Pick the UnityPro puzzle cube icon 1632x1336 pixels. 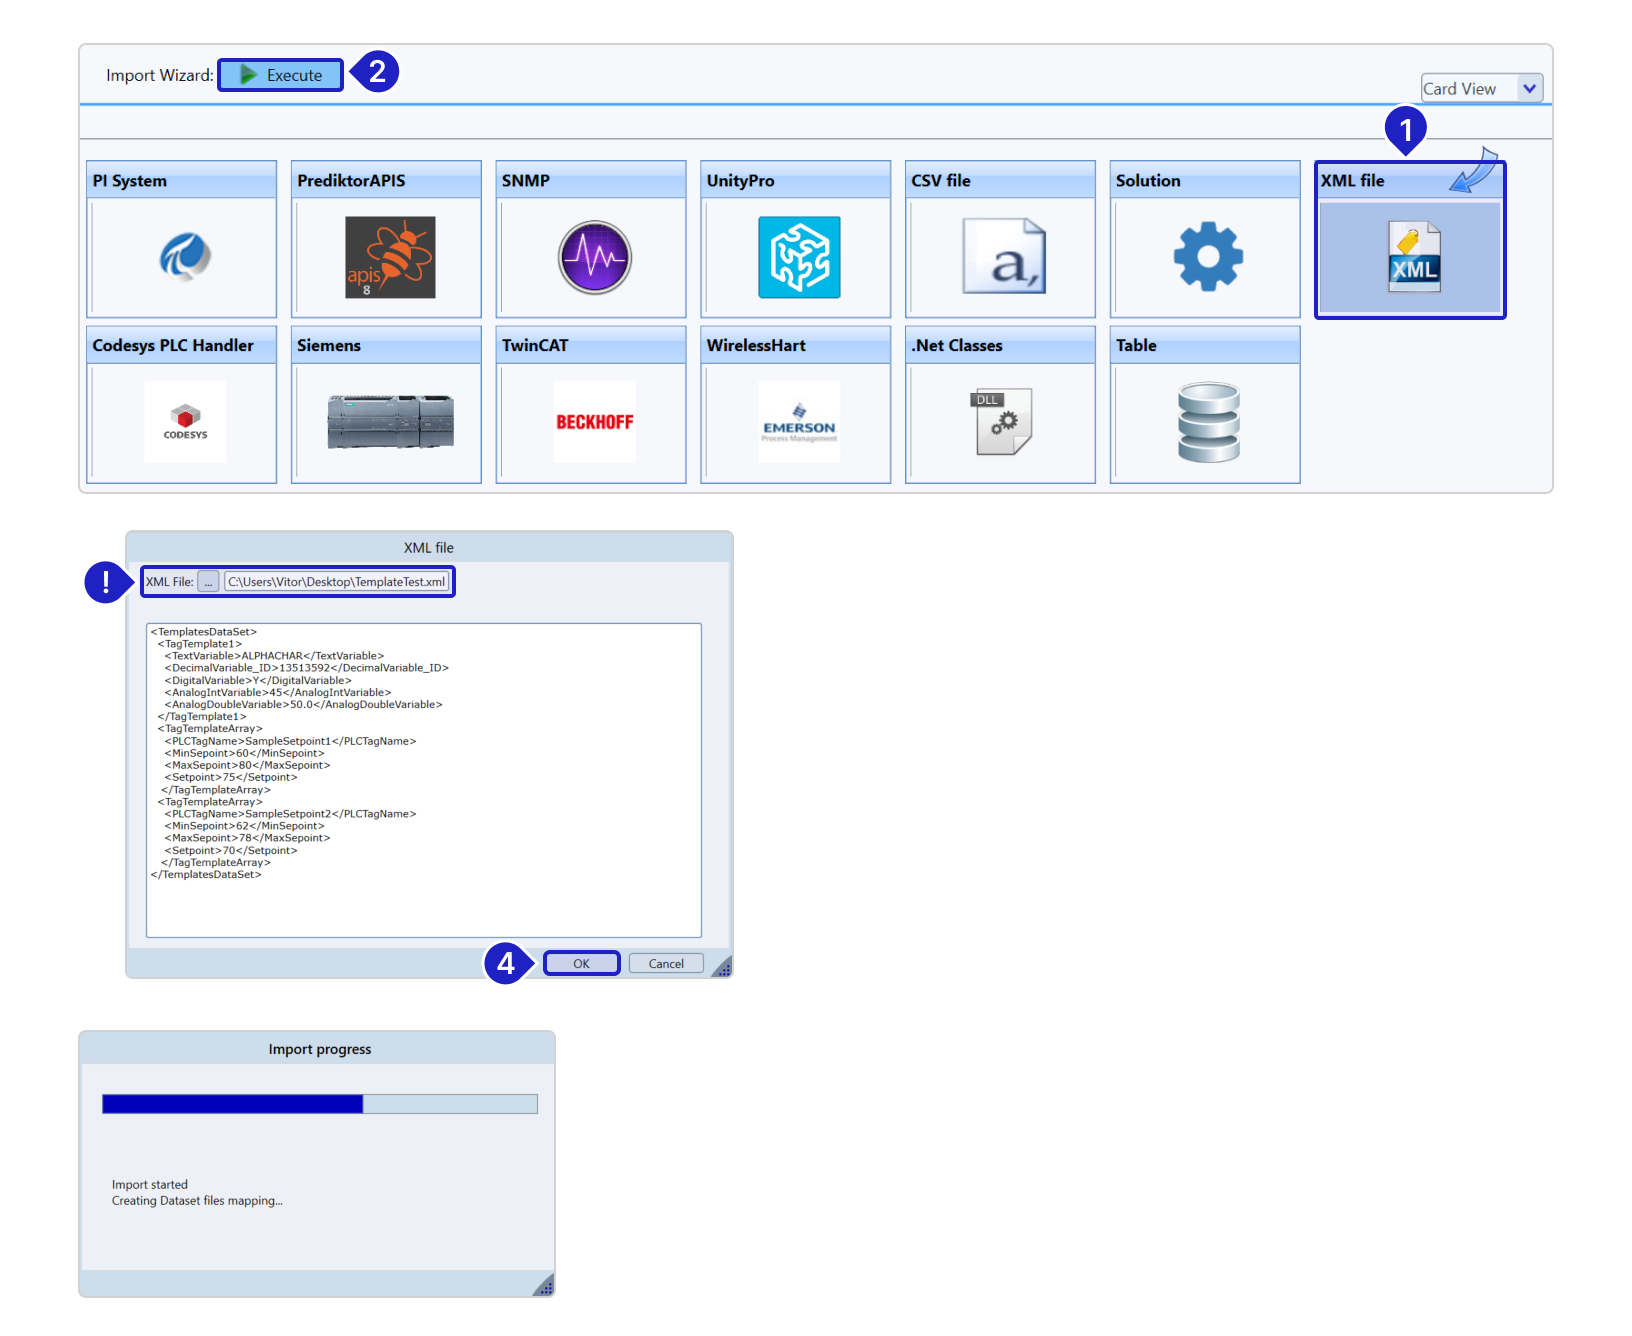click(799, 257)
